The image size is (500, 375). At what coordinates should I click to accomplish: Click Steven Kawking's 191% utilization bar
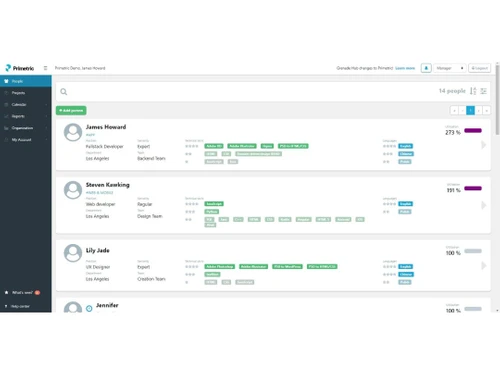tap(473, 188)
